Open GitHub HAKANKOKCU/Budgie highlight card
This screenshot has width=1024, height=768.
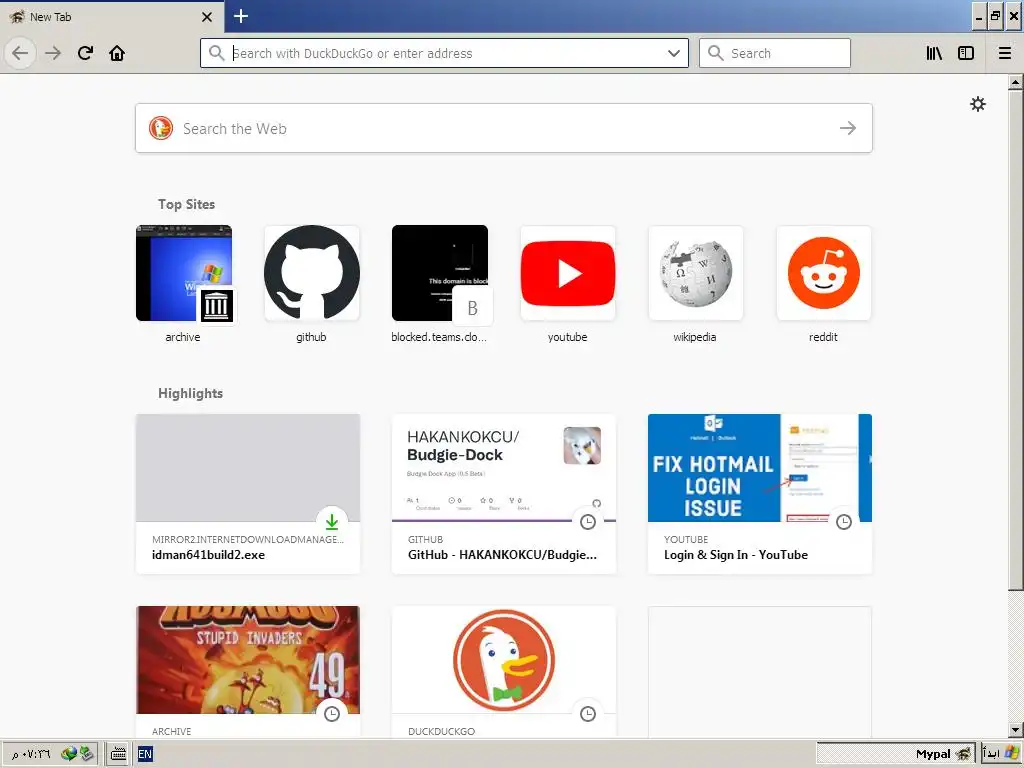tap(504, 494)
